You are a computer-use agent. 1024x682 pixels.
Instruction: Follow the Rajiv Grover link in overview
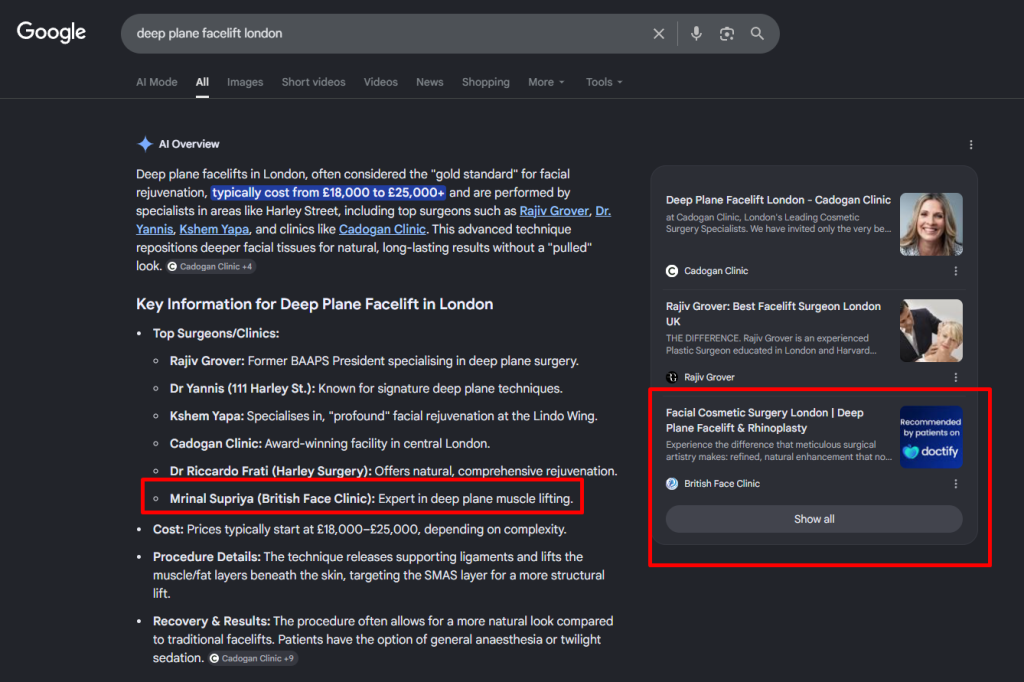coord(554,211)
